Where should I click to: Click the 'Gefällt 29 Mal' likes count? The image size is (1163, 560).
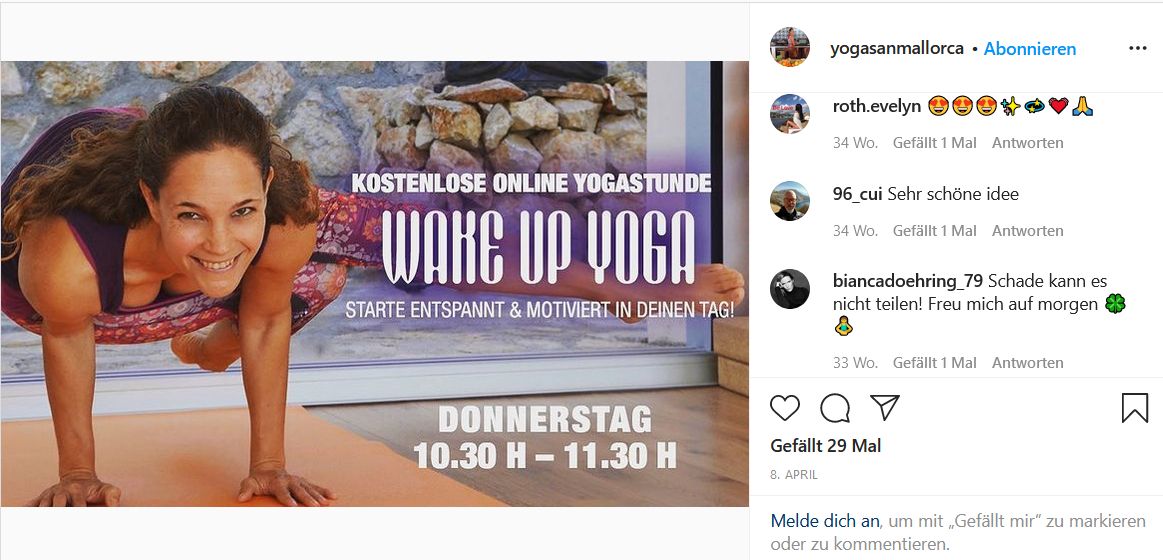[826, 446]
